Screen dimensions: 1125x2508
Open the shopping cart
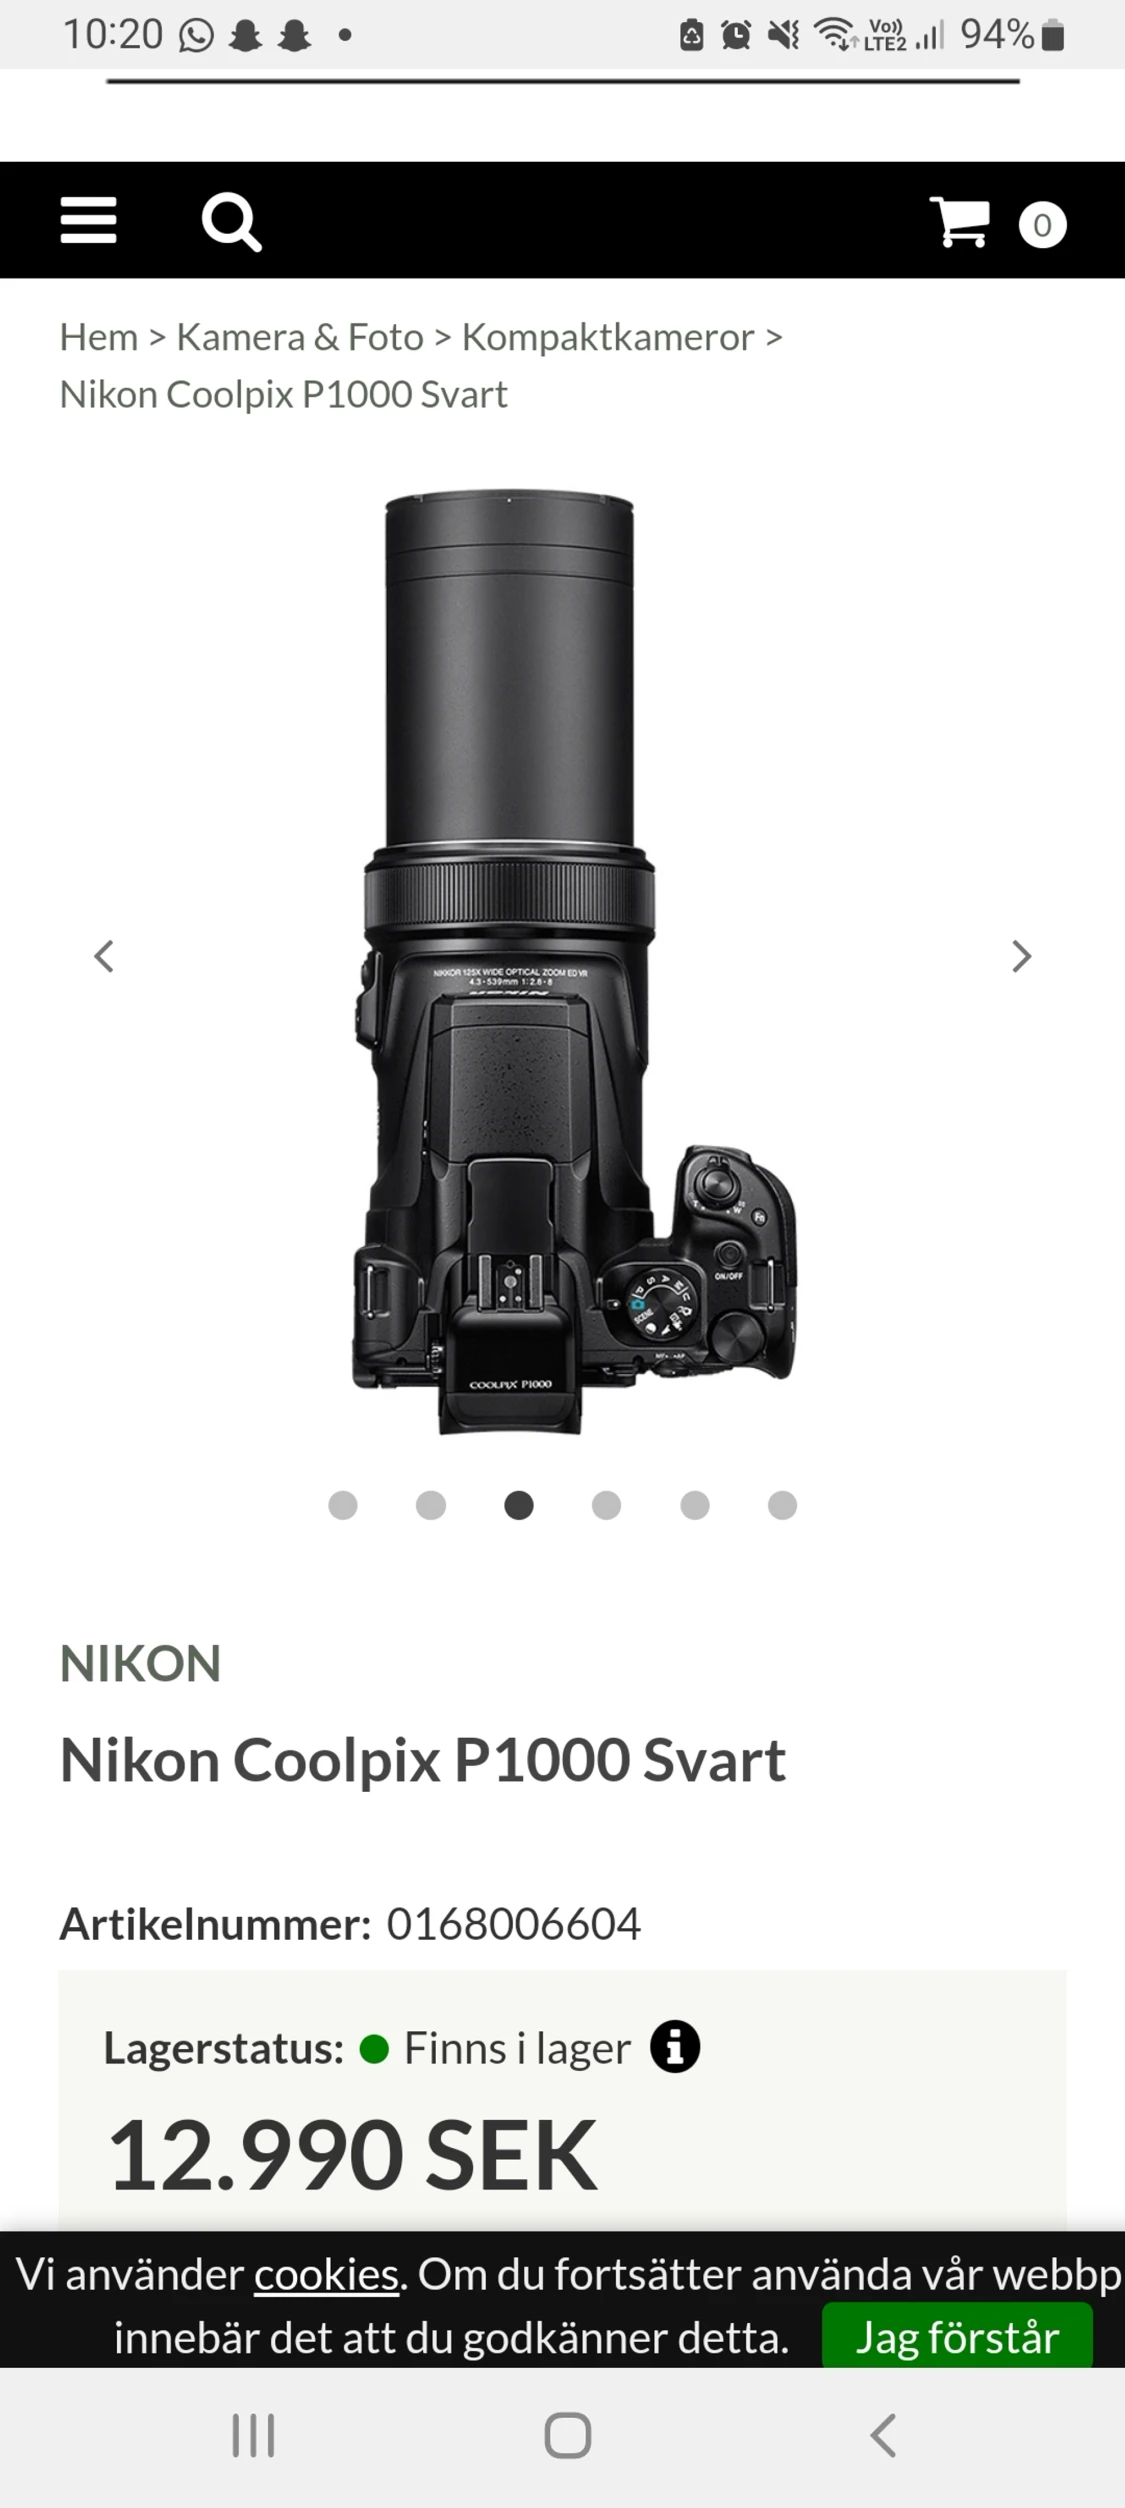tap(959, 221)
